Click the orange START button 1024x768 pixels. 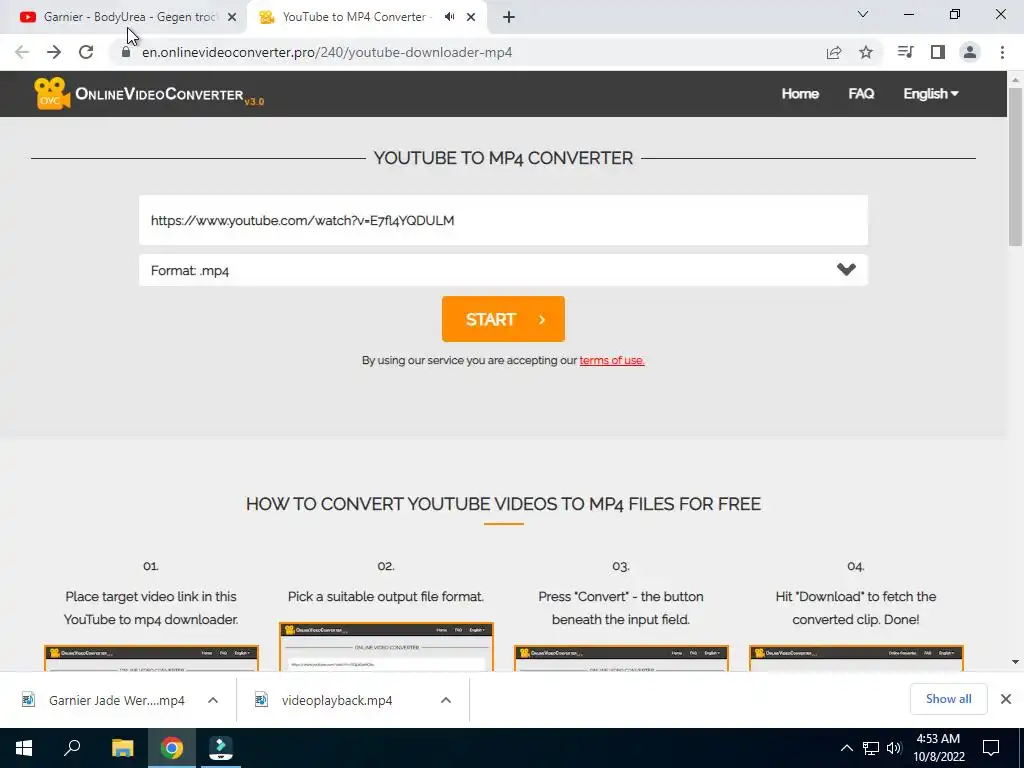[x=503, y=319]
